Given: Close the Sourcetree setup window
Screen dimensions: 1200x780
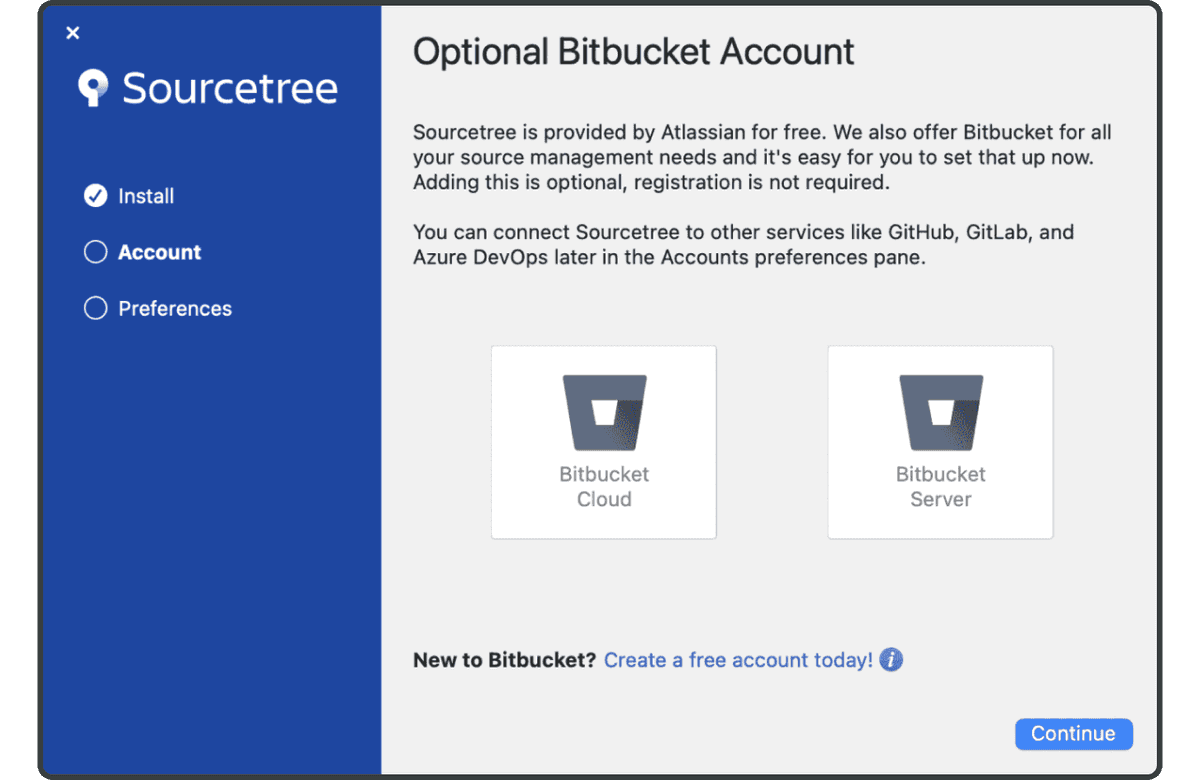Looking at the screenshot, I should tap(72, 33).
